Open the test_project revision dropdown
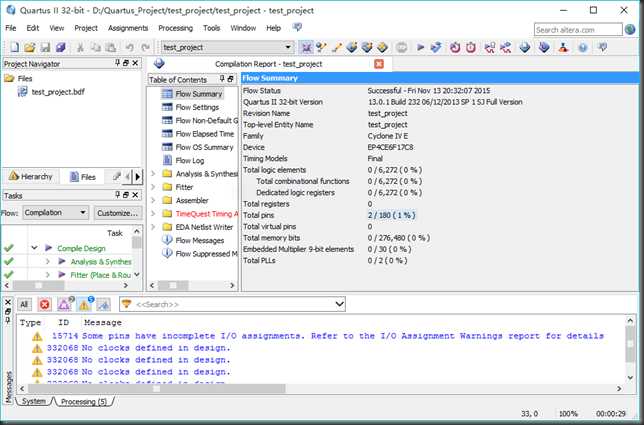The image size is (644, 425). click(288, 47)
